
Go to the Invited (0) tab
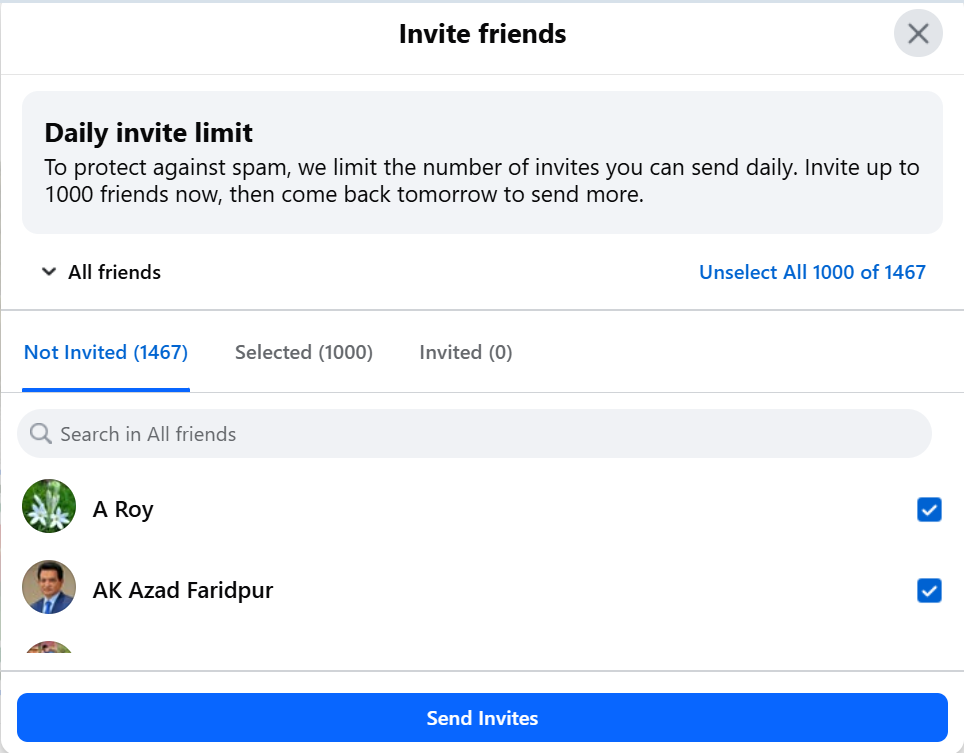(466, 352)
